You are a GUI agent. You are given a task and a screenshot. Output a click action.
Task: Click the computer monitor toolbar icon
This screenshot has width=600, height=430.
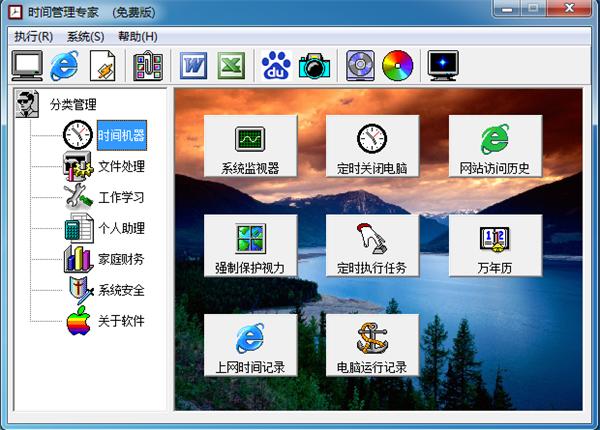coord(27,66)
